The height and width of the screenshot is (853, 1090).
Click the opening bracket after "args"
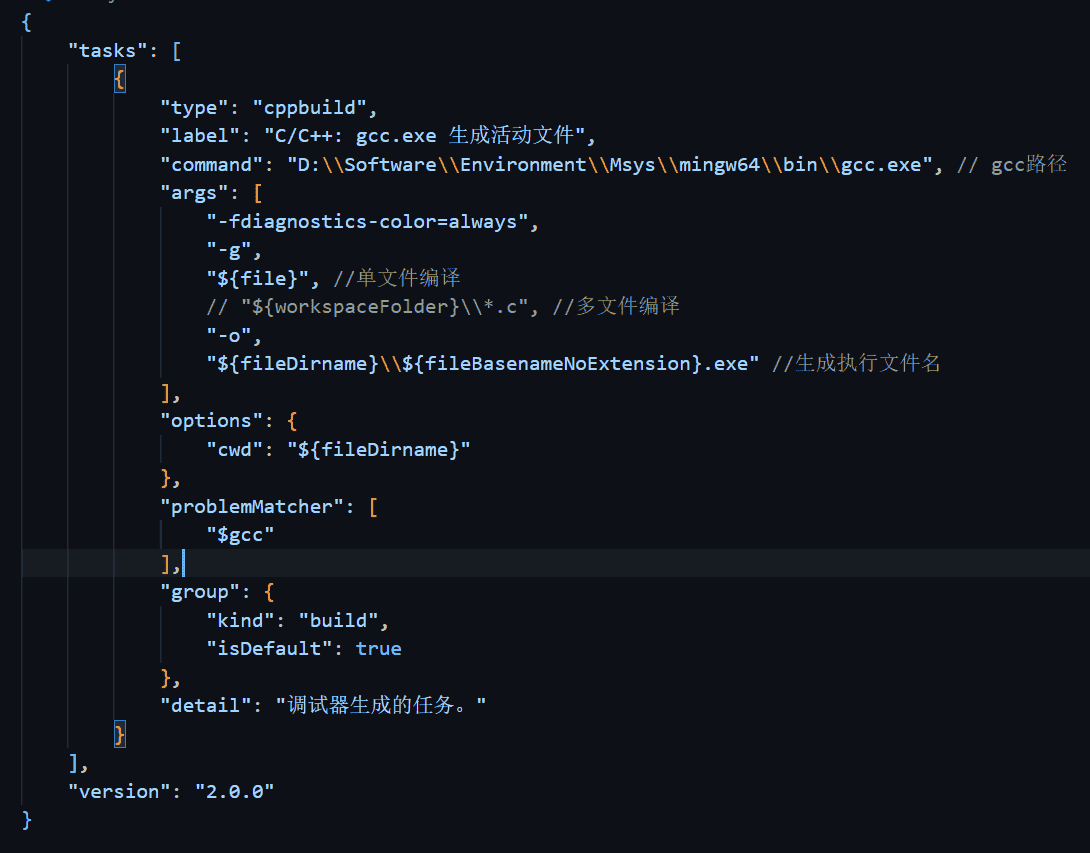coord(258,193)
